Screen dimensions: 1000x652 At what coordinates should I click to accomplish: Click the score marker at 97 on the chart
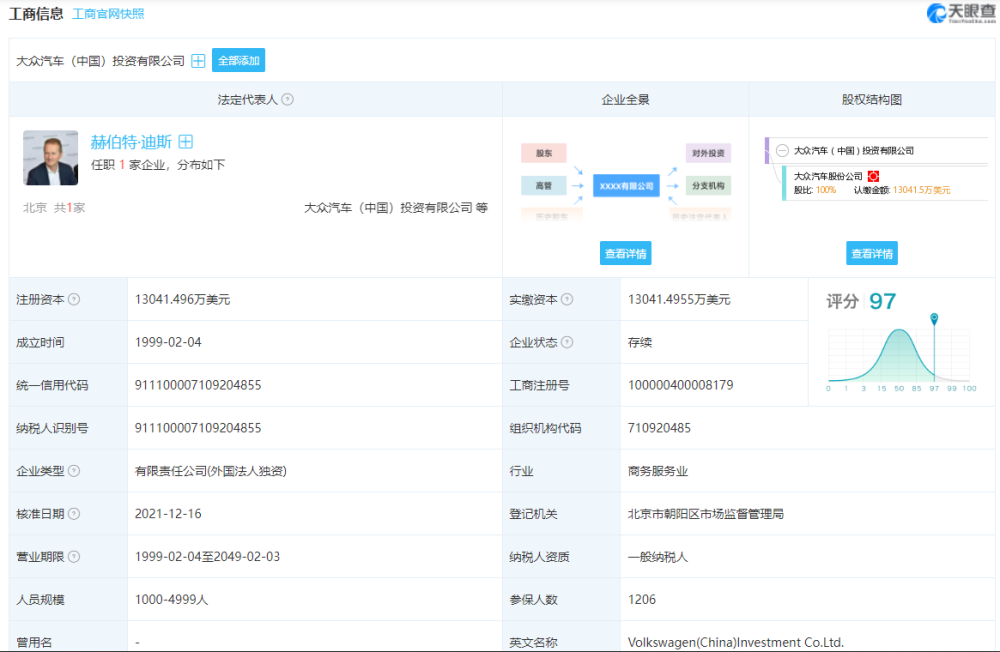point(934,318)
